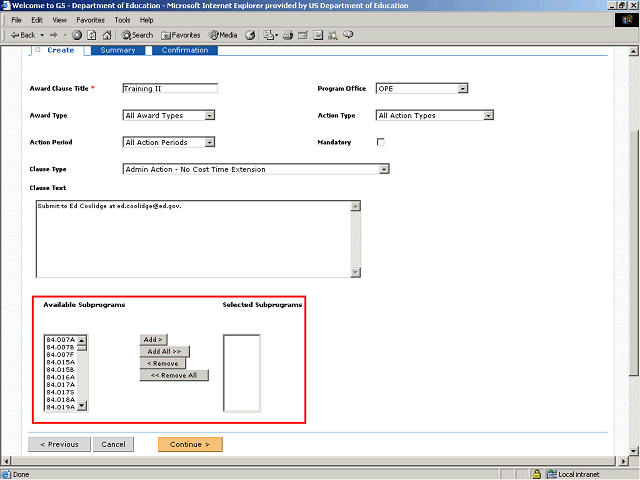The height and width of the screenshot is (480, 640).
Task: Click the Edit page toolbar icon
Action: click(302, 35)
